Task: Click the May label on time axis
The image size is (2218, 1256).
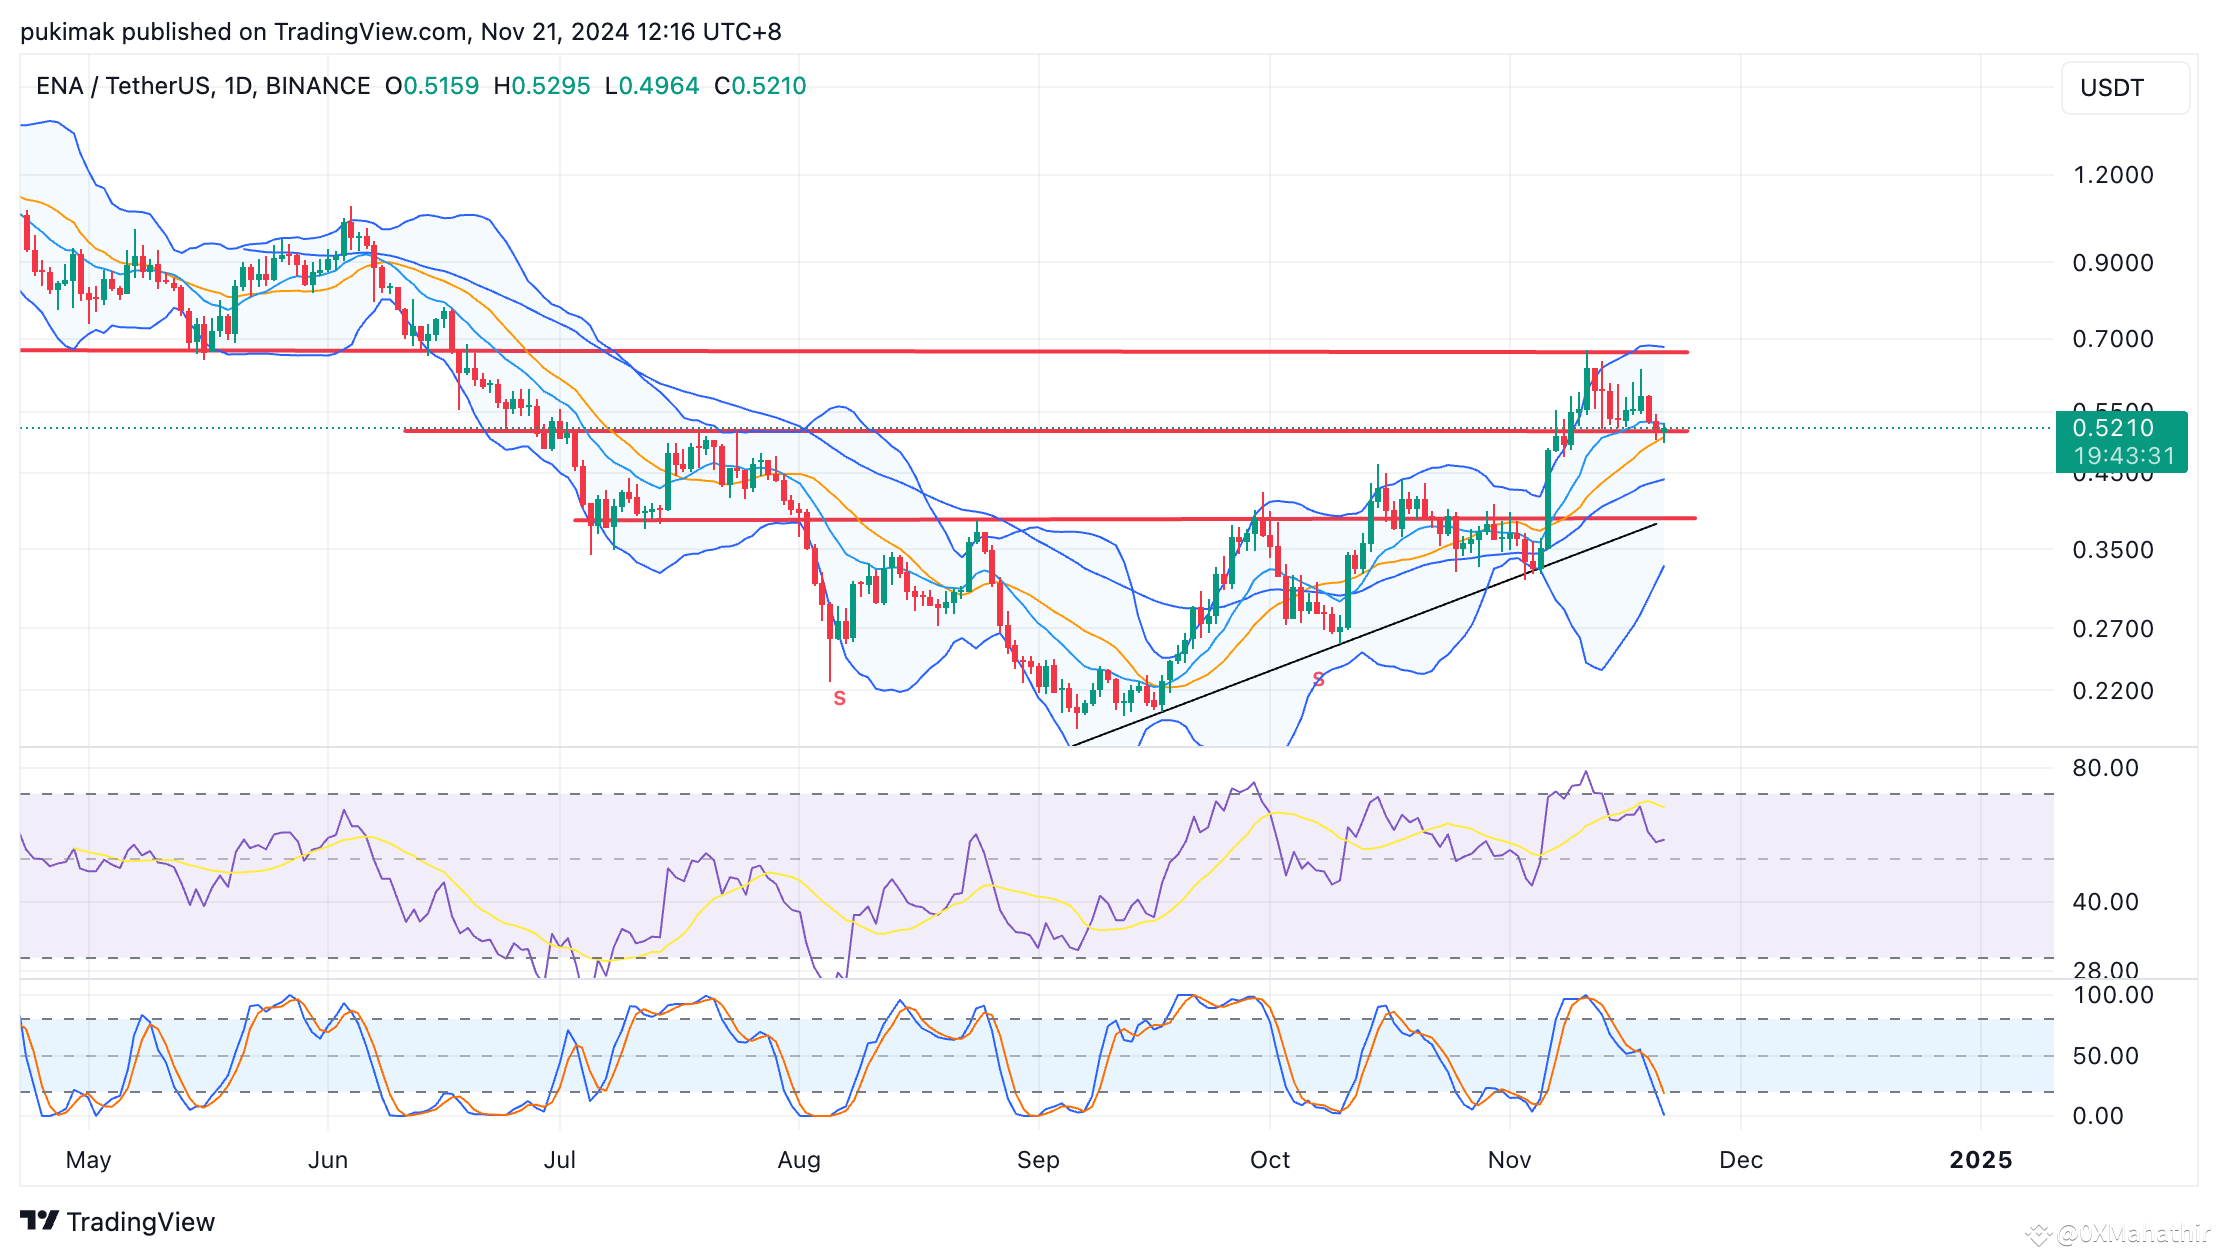Action: (88, 1160)
